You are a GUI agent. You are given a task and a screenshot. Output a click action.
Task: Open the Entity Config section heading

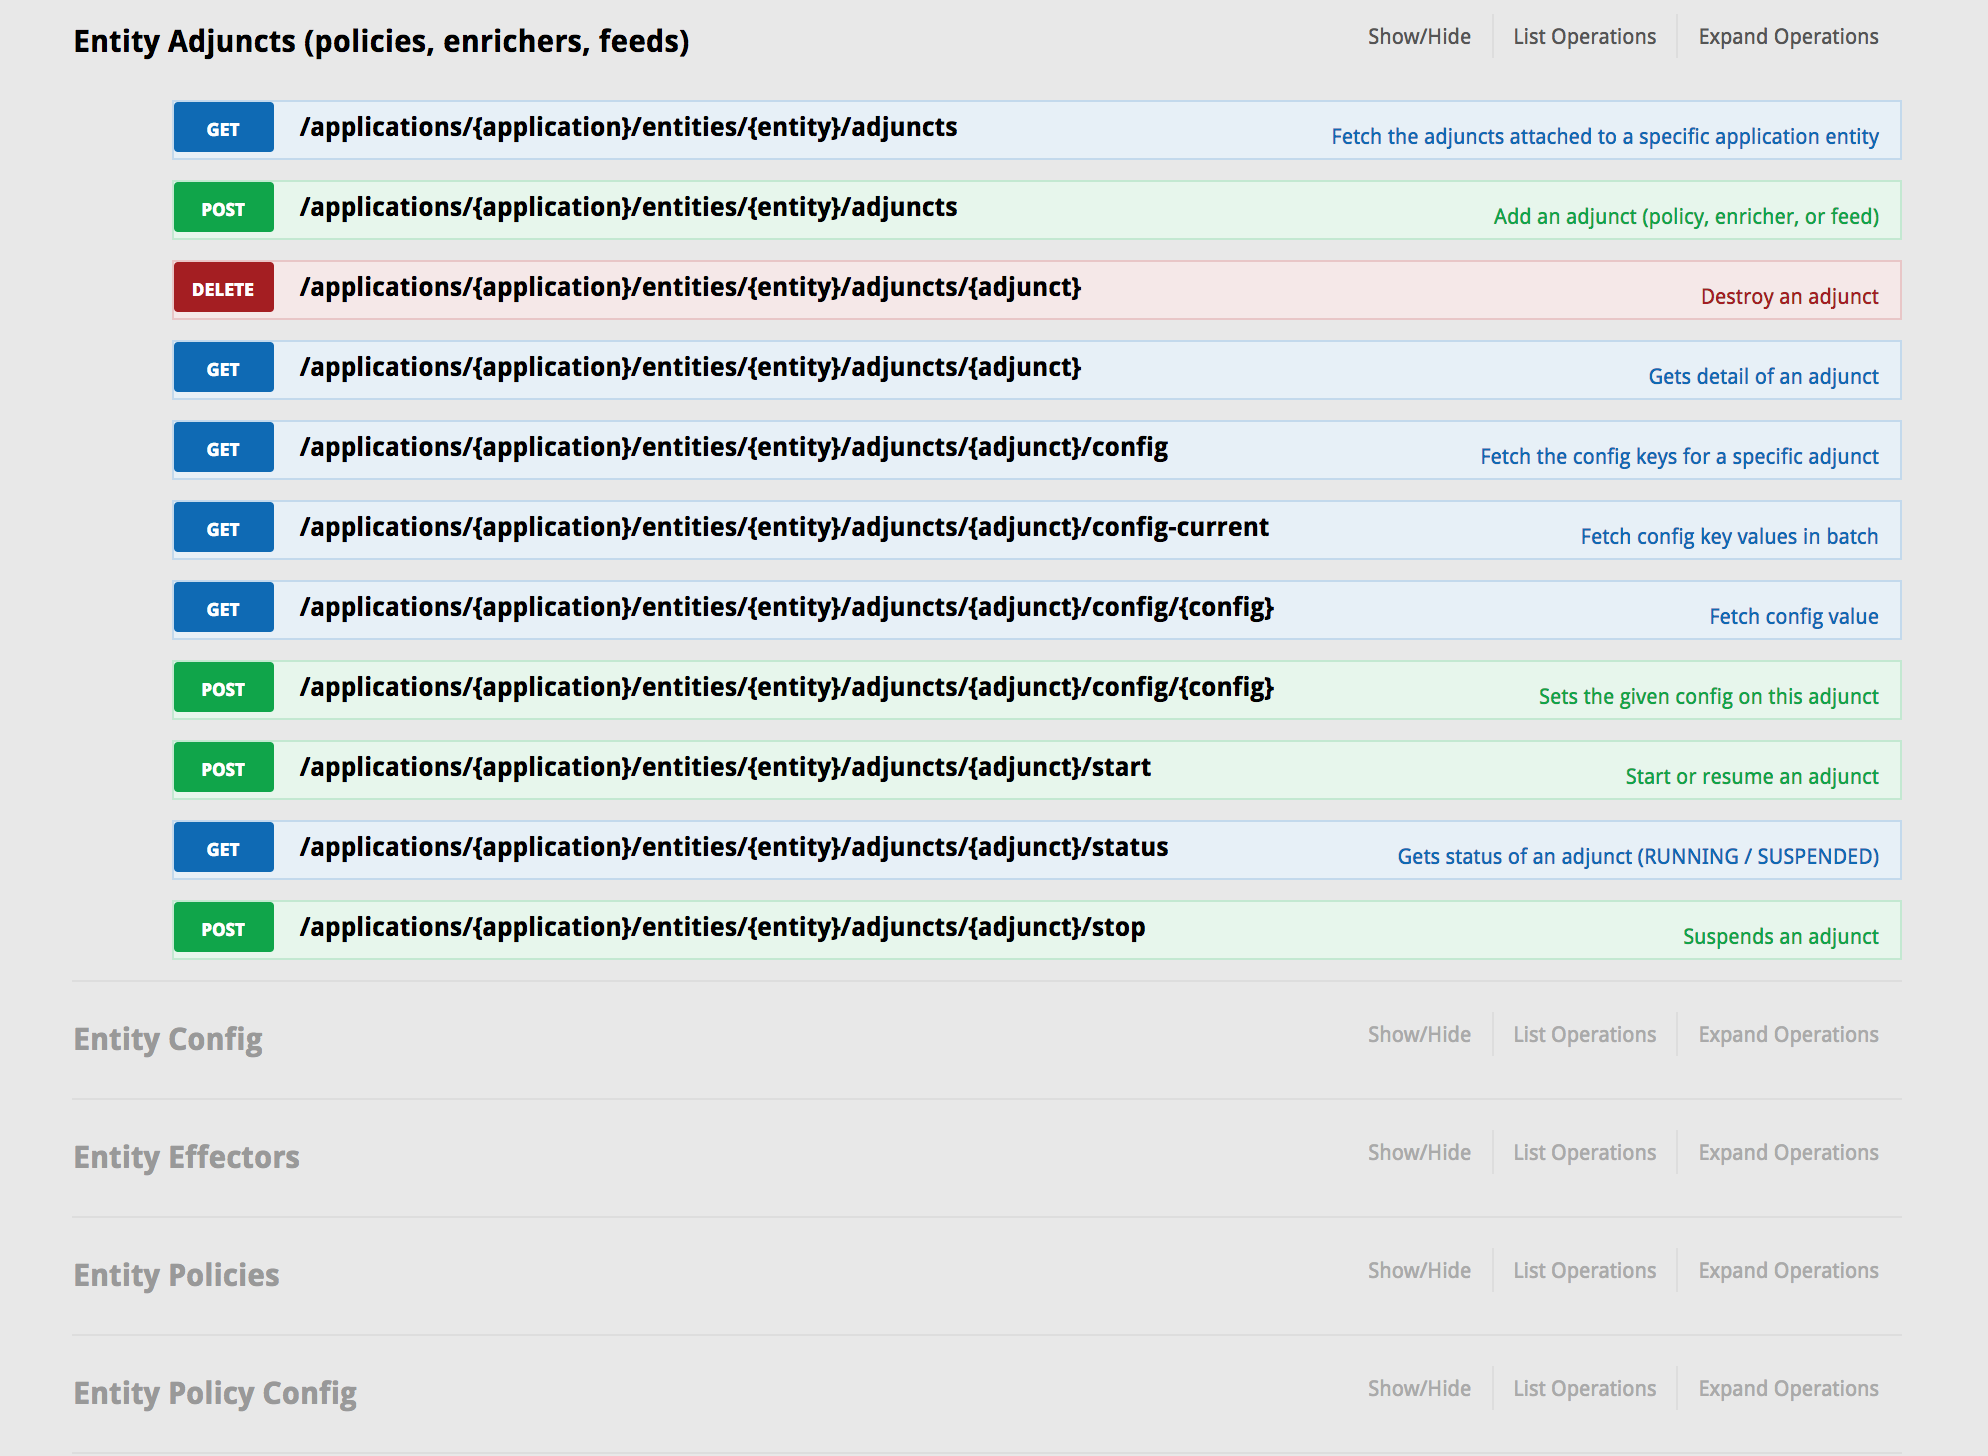[168, 1039]
